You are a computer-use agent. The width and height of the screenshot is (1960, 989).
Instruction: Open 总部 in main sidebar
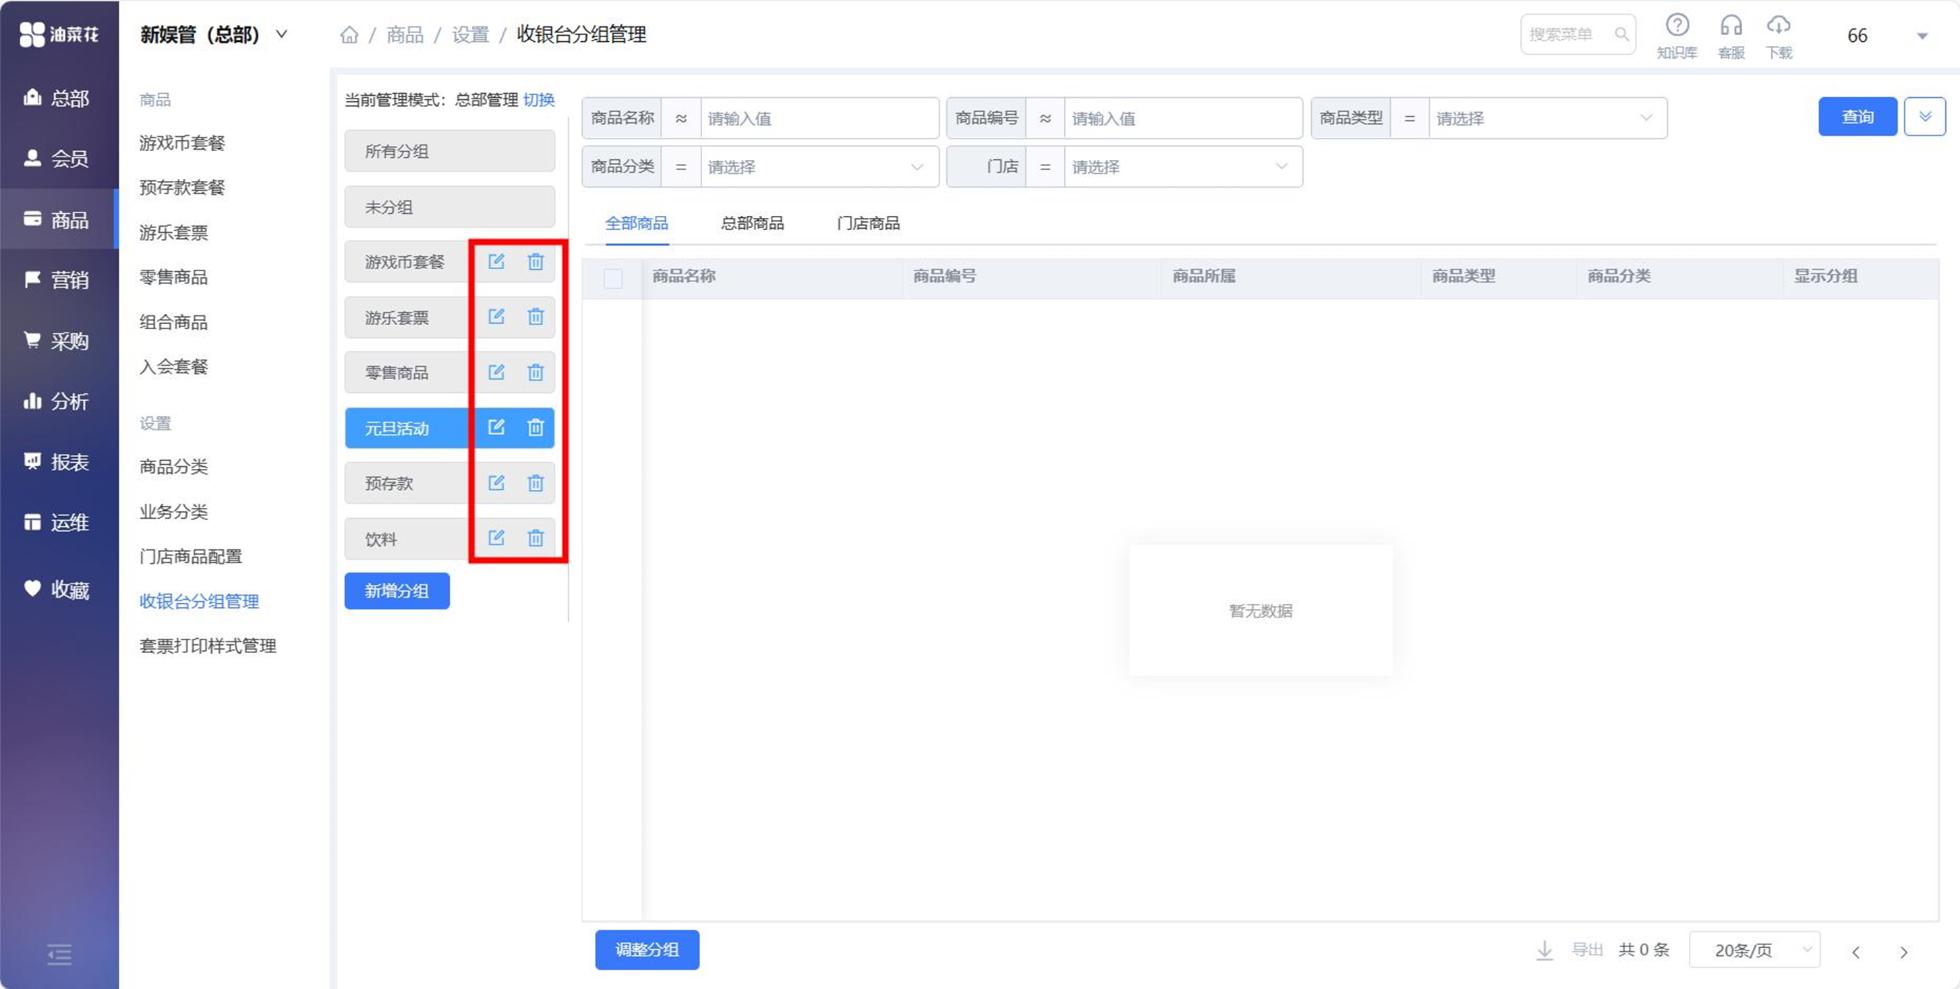point(57,98)
